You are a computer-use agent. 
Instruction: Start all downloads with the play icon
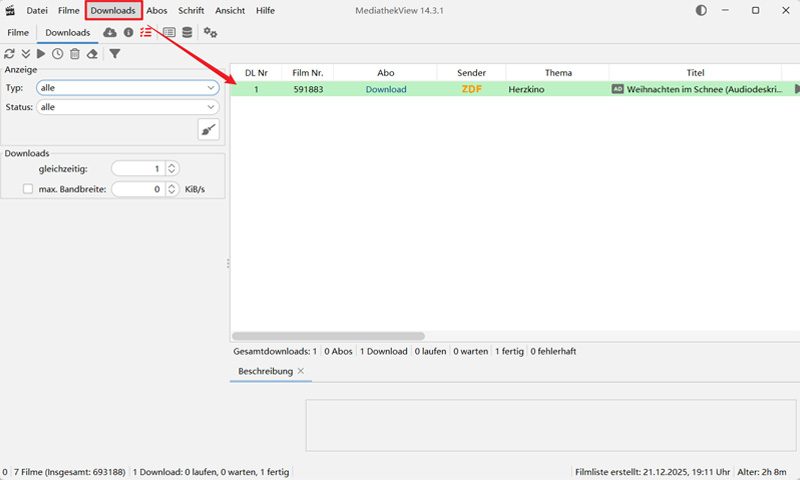[x=41, y=54]
